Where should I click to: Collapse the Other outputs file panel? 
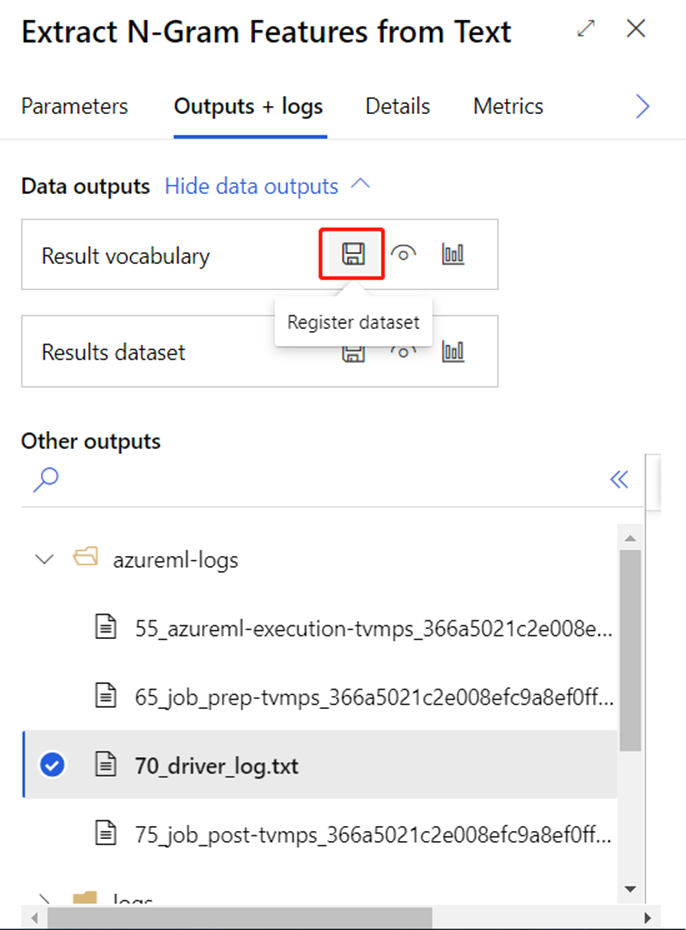tap(619, 479)
